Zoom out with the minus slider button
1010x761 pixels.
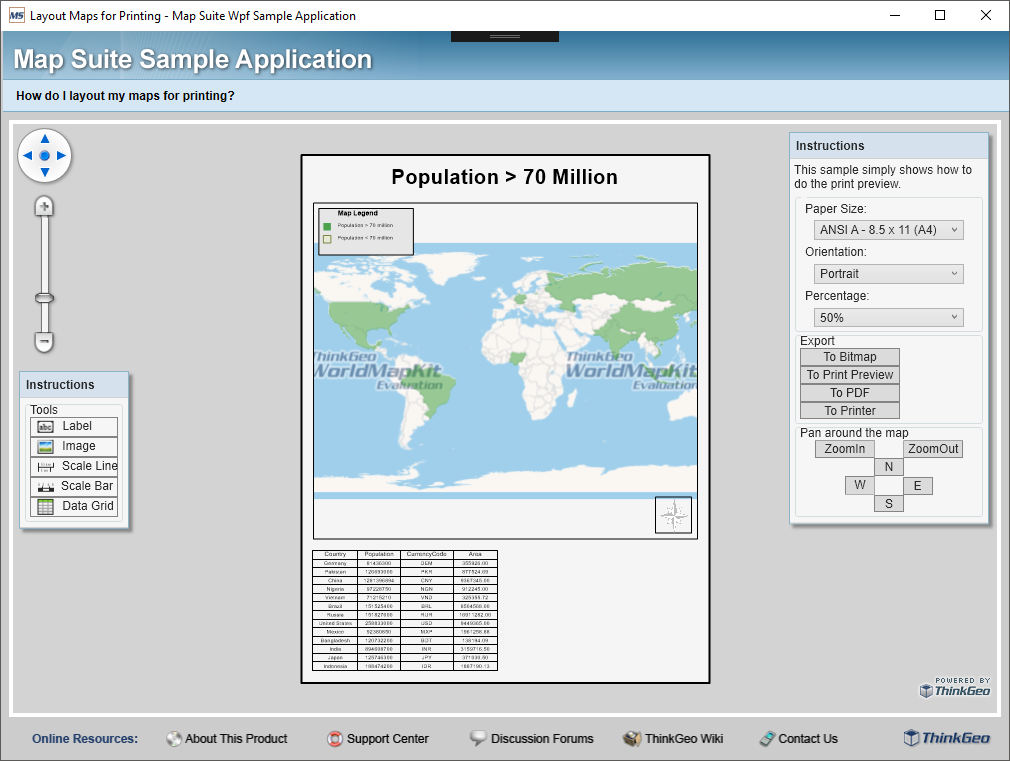pyautogui.click(x=44, y=342)
